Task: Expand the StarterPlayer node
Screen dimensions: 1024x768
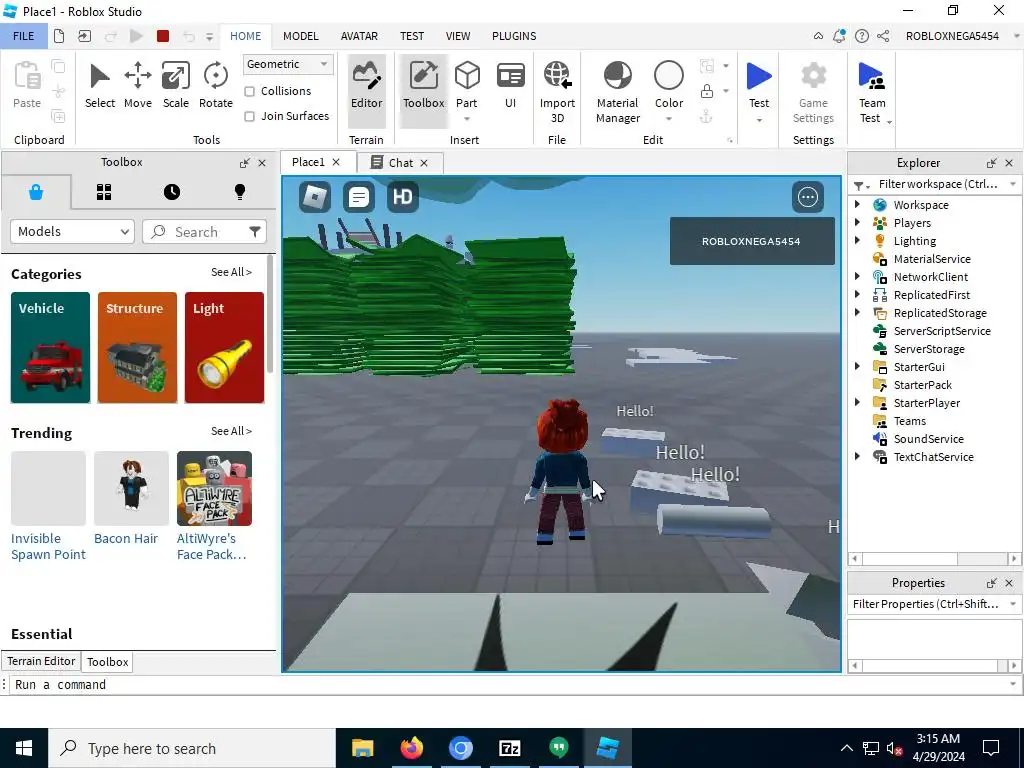Action: [857, 403]
